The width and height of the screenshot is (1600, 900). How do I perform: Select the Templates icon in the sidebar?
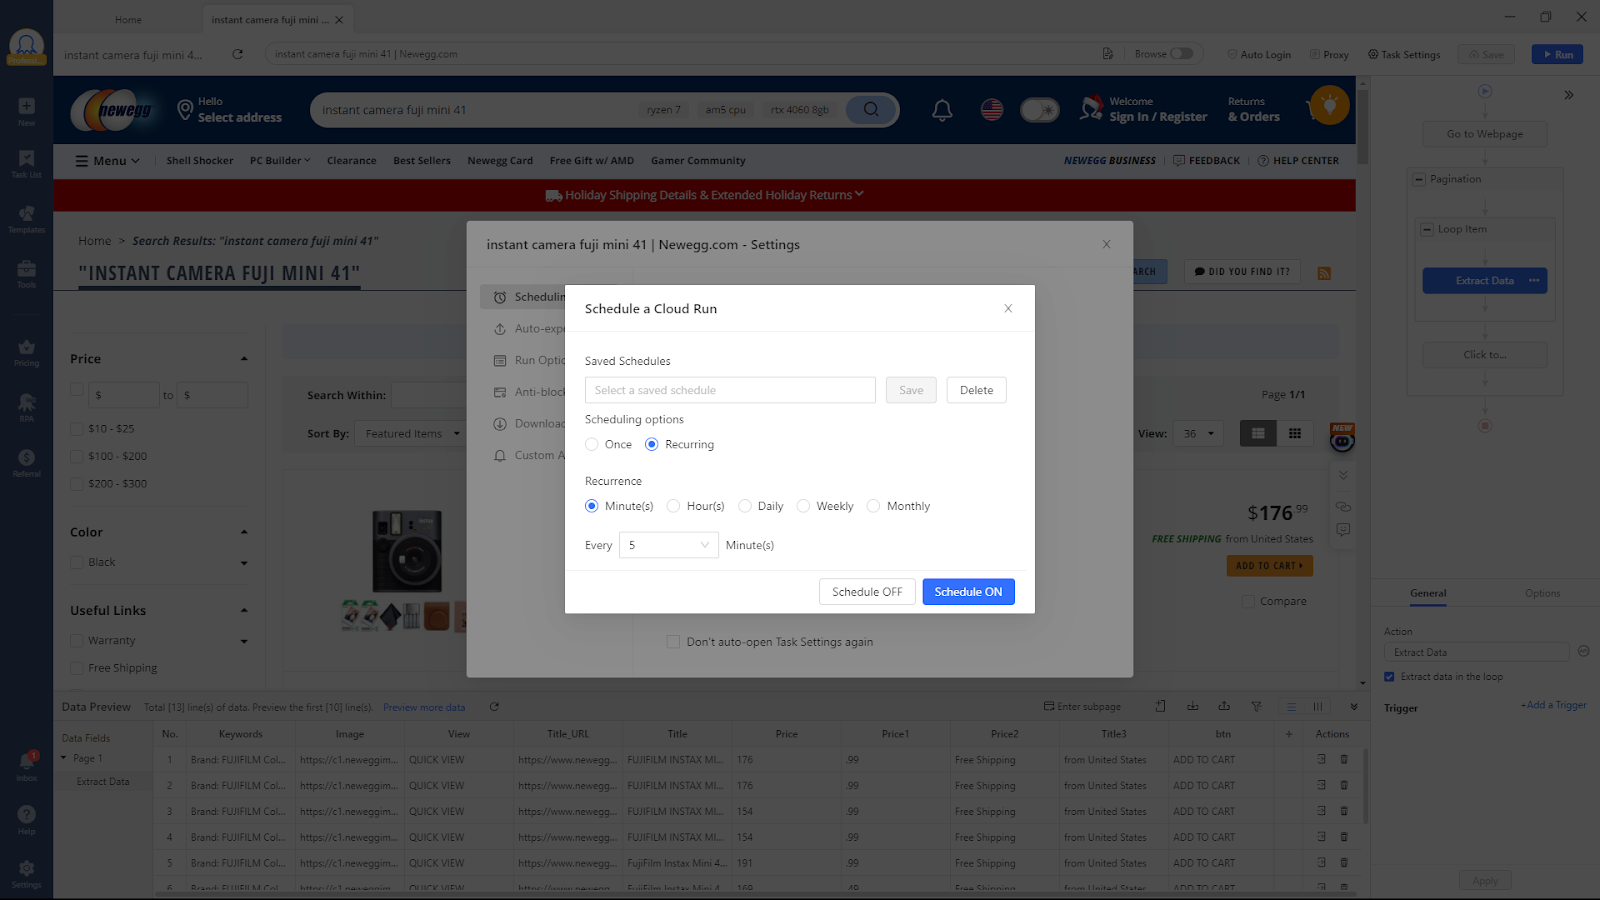(26, 213)
